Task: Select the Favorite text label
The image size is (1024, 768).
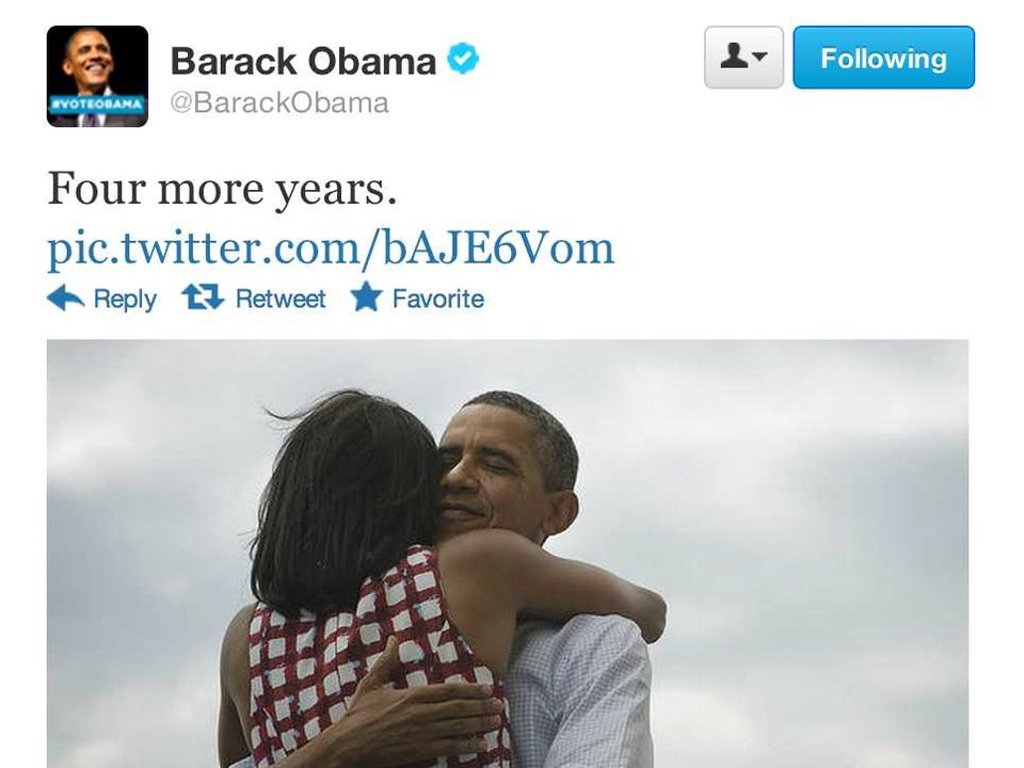Action: 438,298
